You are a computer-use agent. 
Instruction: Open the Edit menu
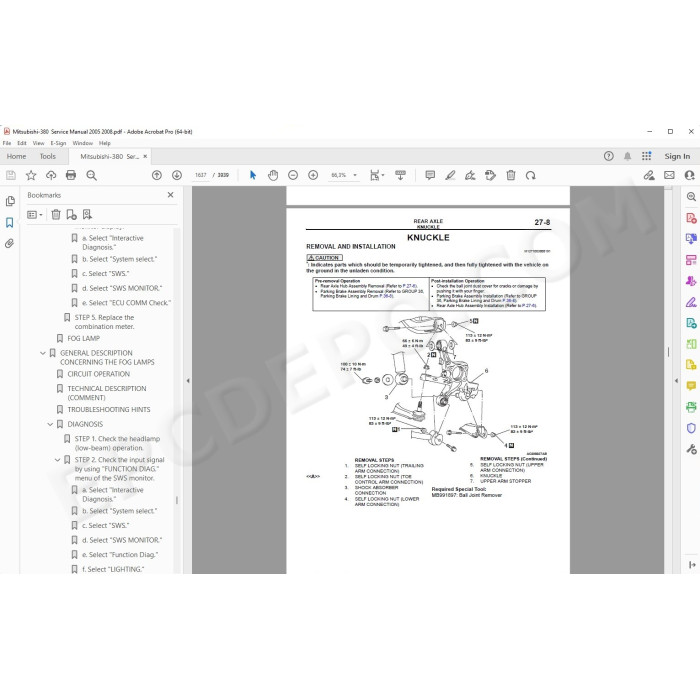(x=22, y=143)
